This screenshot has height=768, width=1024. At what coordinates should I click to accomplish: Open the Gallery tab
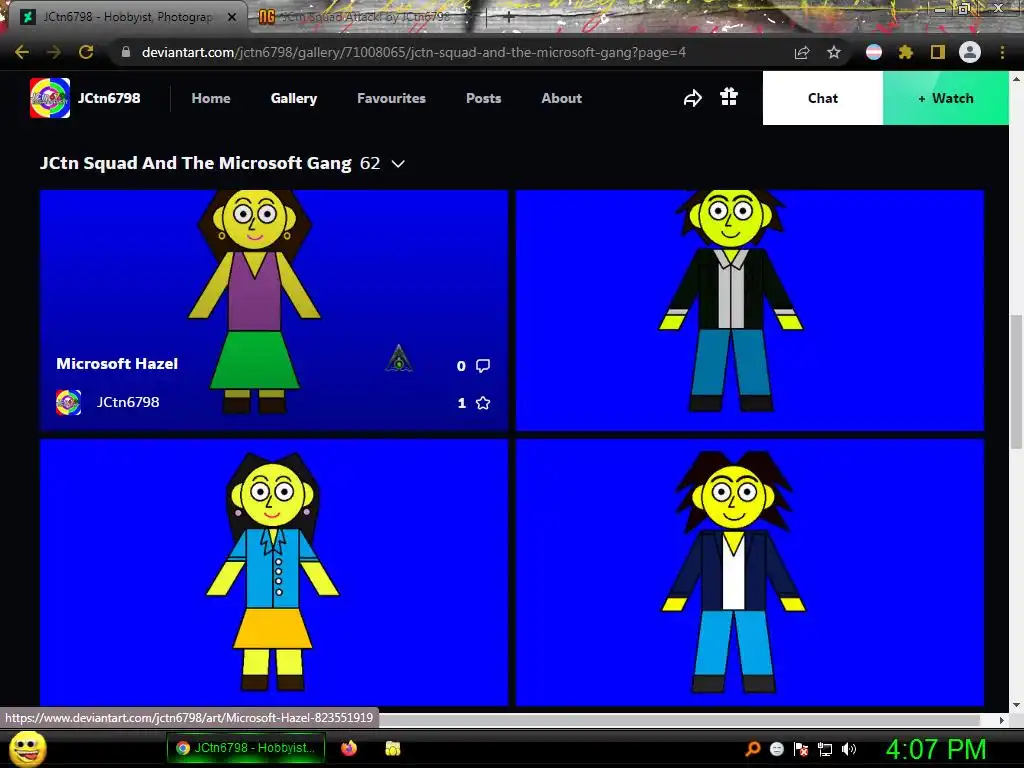[x=294, y=98]
